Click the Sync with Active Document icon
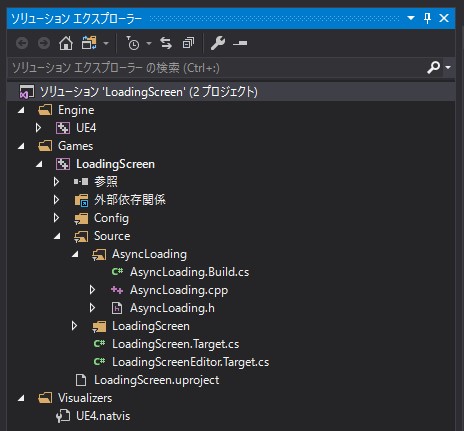464x431 pixels. (x=166, y=43)
